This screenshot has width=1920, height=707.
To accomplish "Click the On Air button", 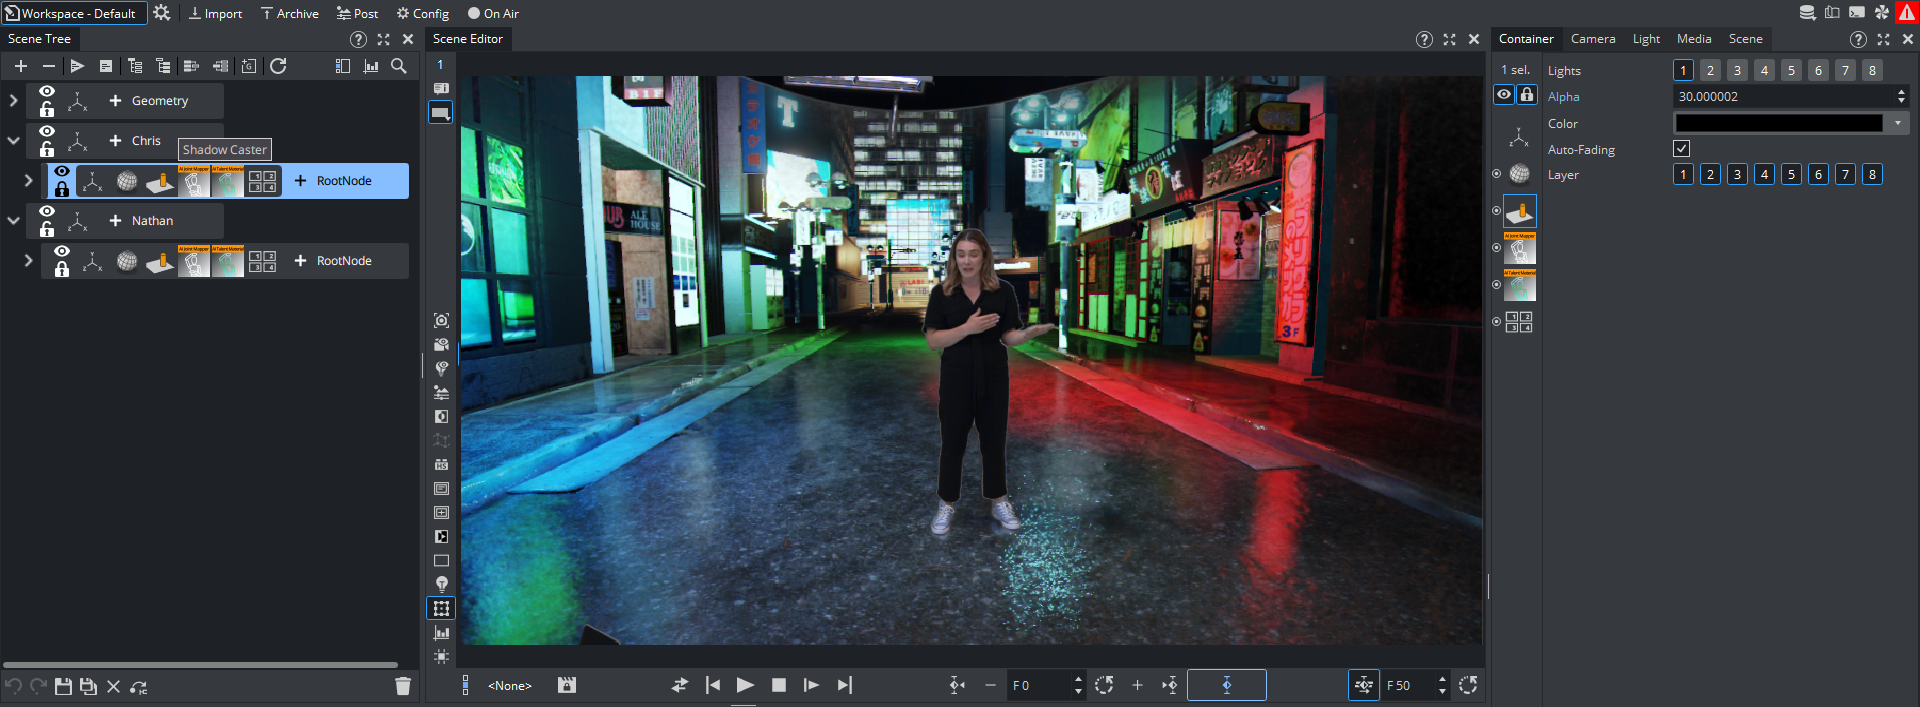I will (493, 14).
